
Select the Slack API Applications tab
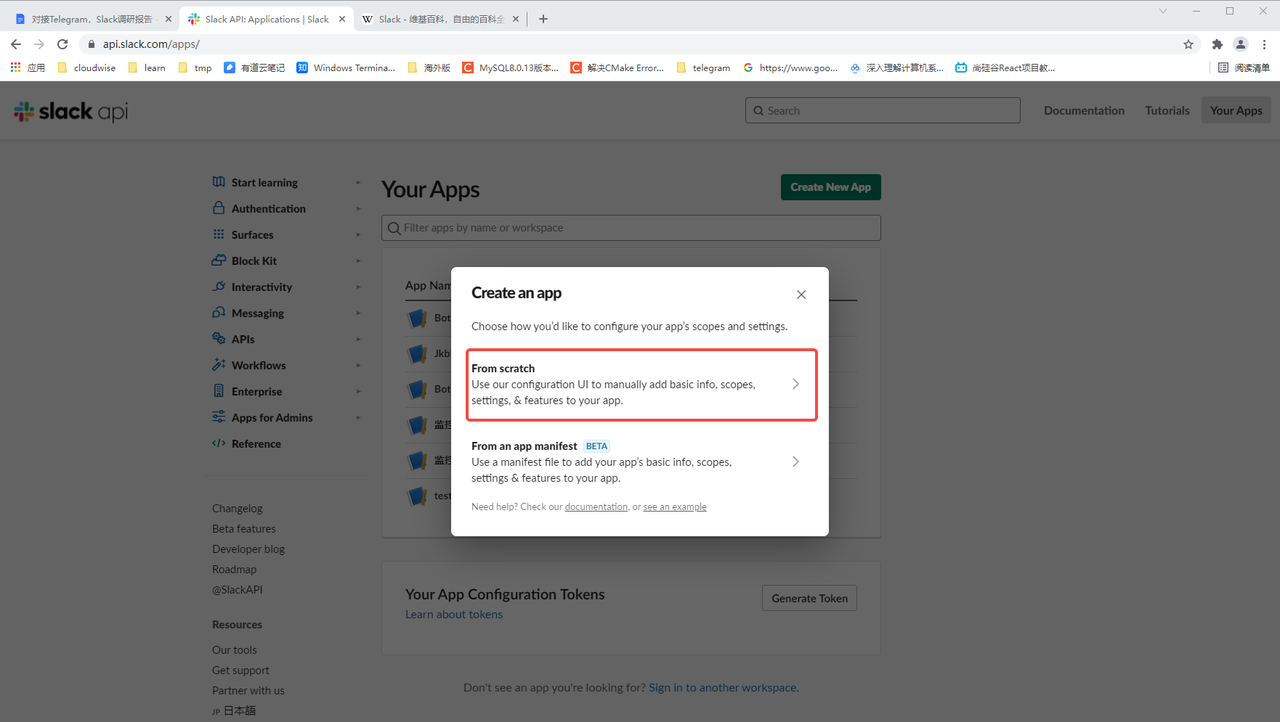click(266, 19)
